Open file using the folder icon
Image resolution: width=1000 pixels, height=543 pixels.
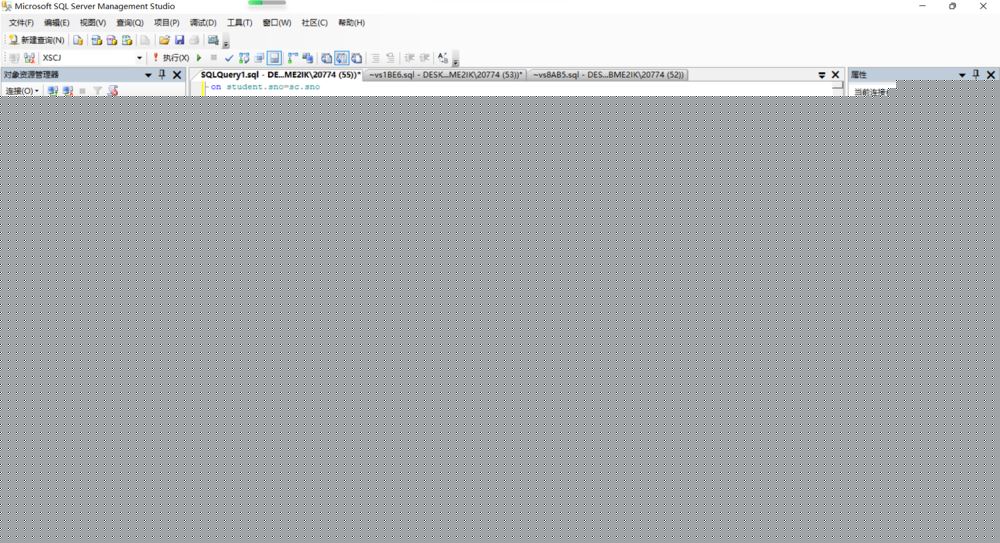(164, 40)
